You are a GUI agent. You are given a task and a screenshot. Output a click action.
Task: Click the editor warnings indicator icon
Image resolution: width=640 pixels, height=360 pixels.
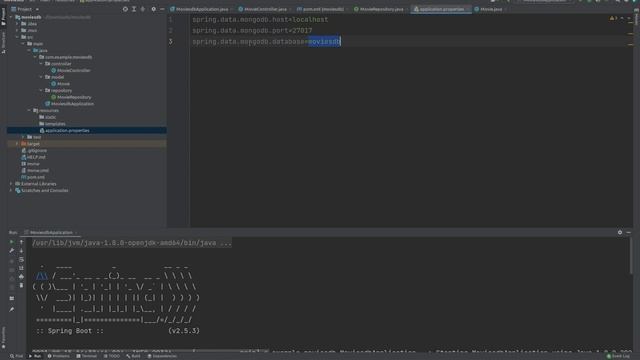click(x=613, y=18)
